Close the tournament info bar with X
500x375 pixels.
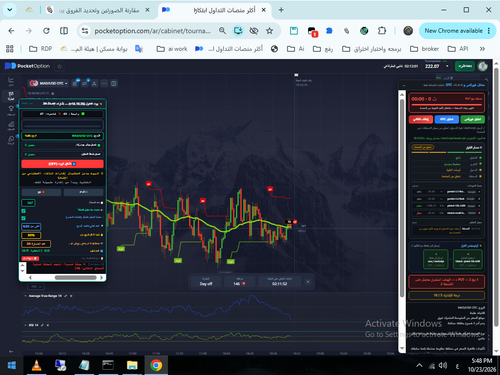(308, 282)
